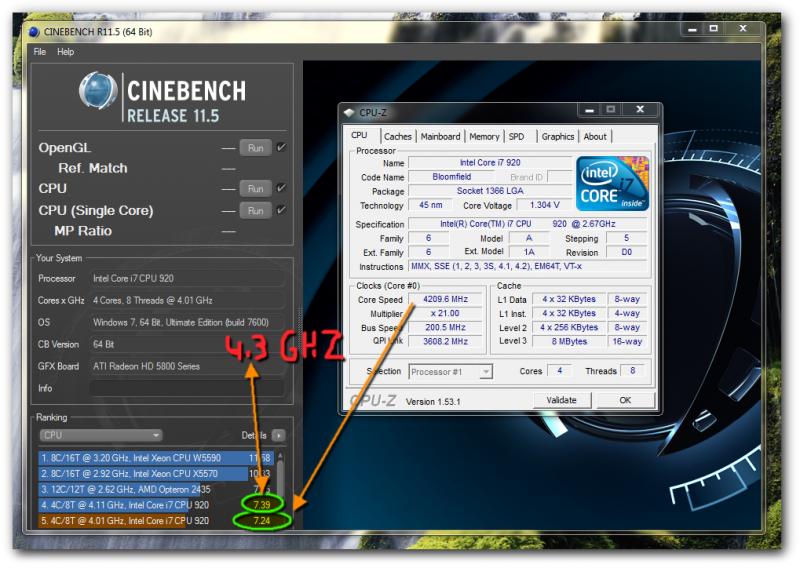Click the OK button in CPU-Z
The width and height of the screenshot is (800, 568).
(x=626, y=400)
